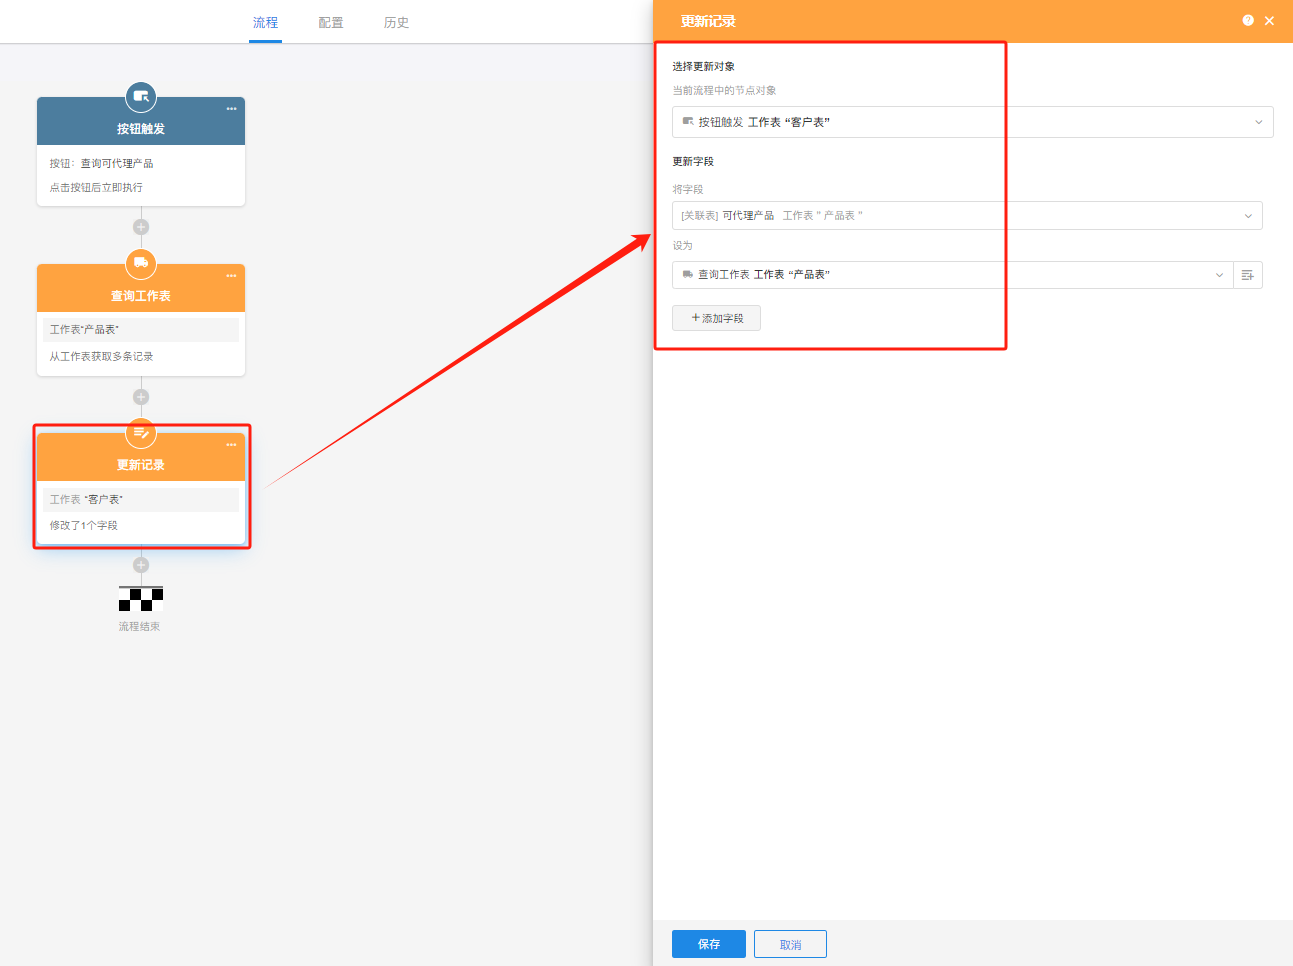This screenshot has width=1293, height=966.
Task: Click the text 点击按钮后立即执行
Action: 96,187
